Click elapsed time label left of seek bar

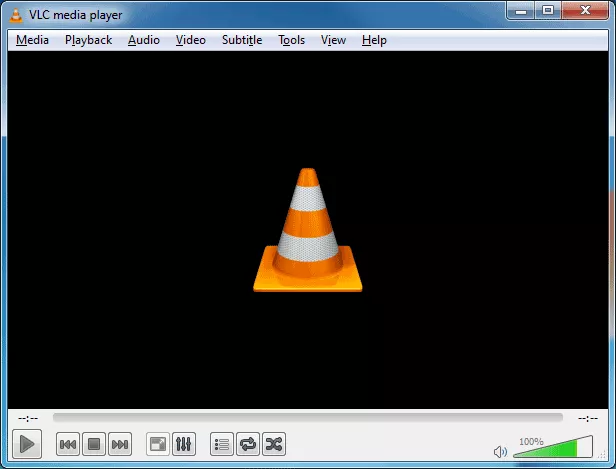[x=28, y=418]
